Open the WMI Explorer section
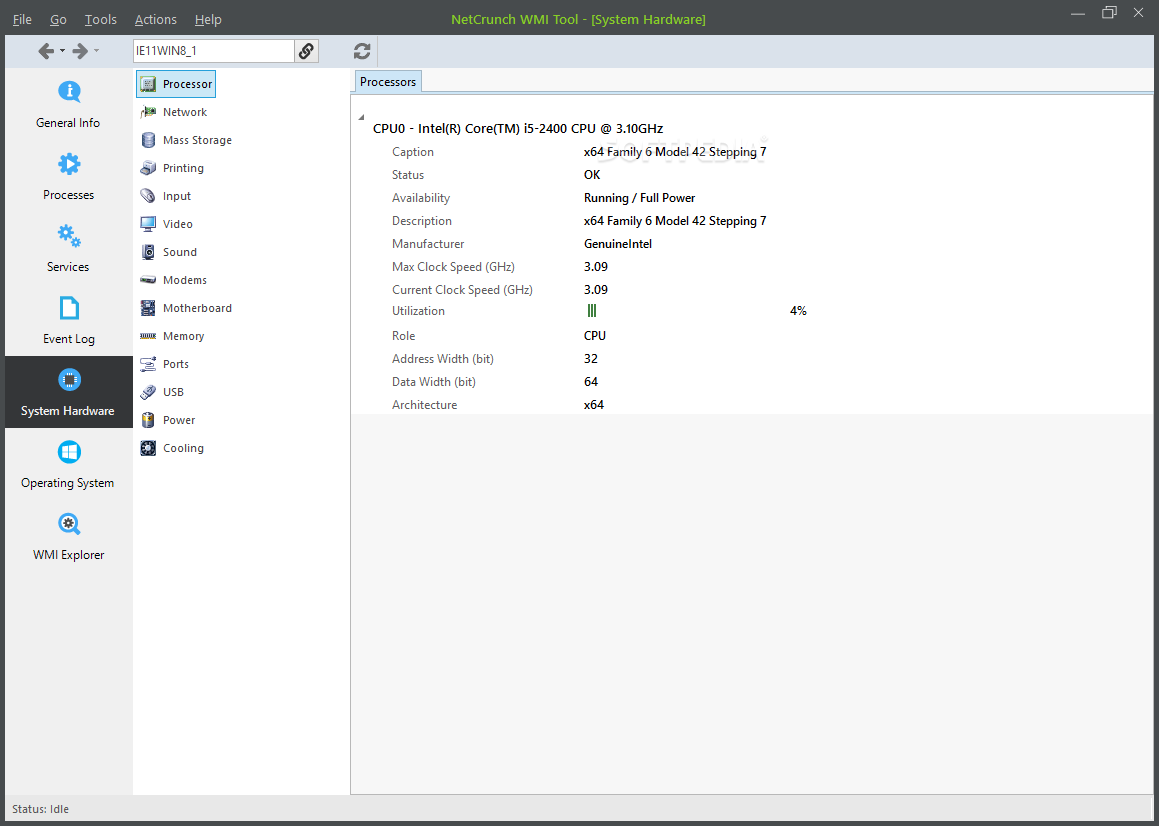The image size is (1159, 826). [x=68, y=536]
